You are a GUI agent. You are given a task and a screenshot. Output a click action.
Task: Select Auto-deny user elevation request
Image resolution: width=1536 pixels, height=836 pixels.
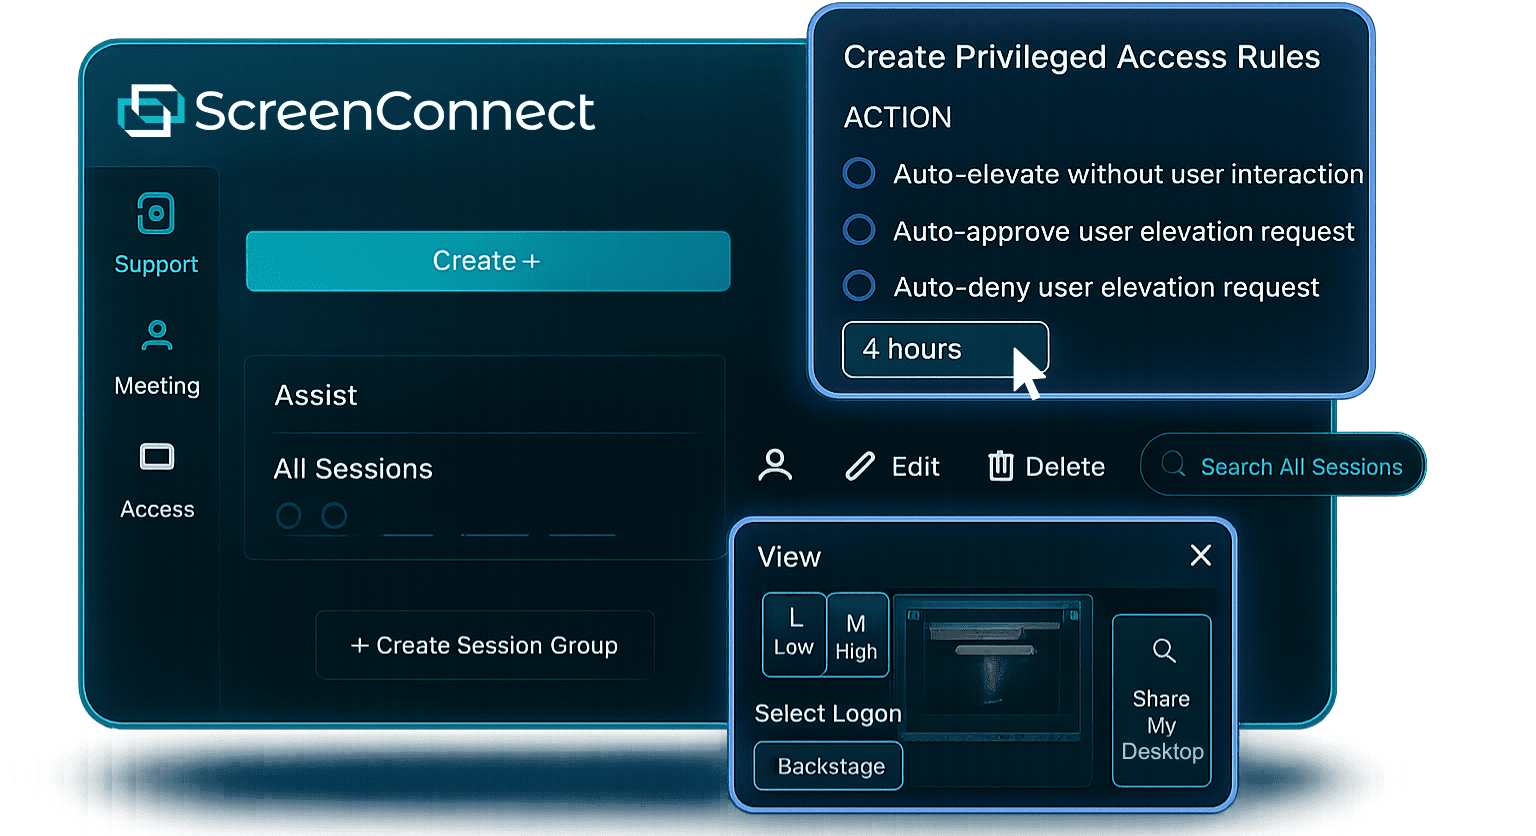point(859,286)
